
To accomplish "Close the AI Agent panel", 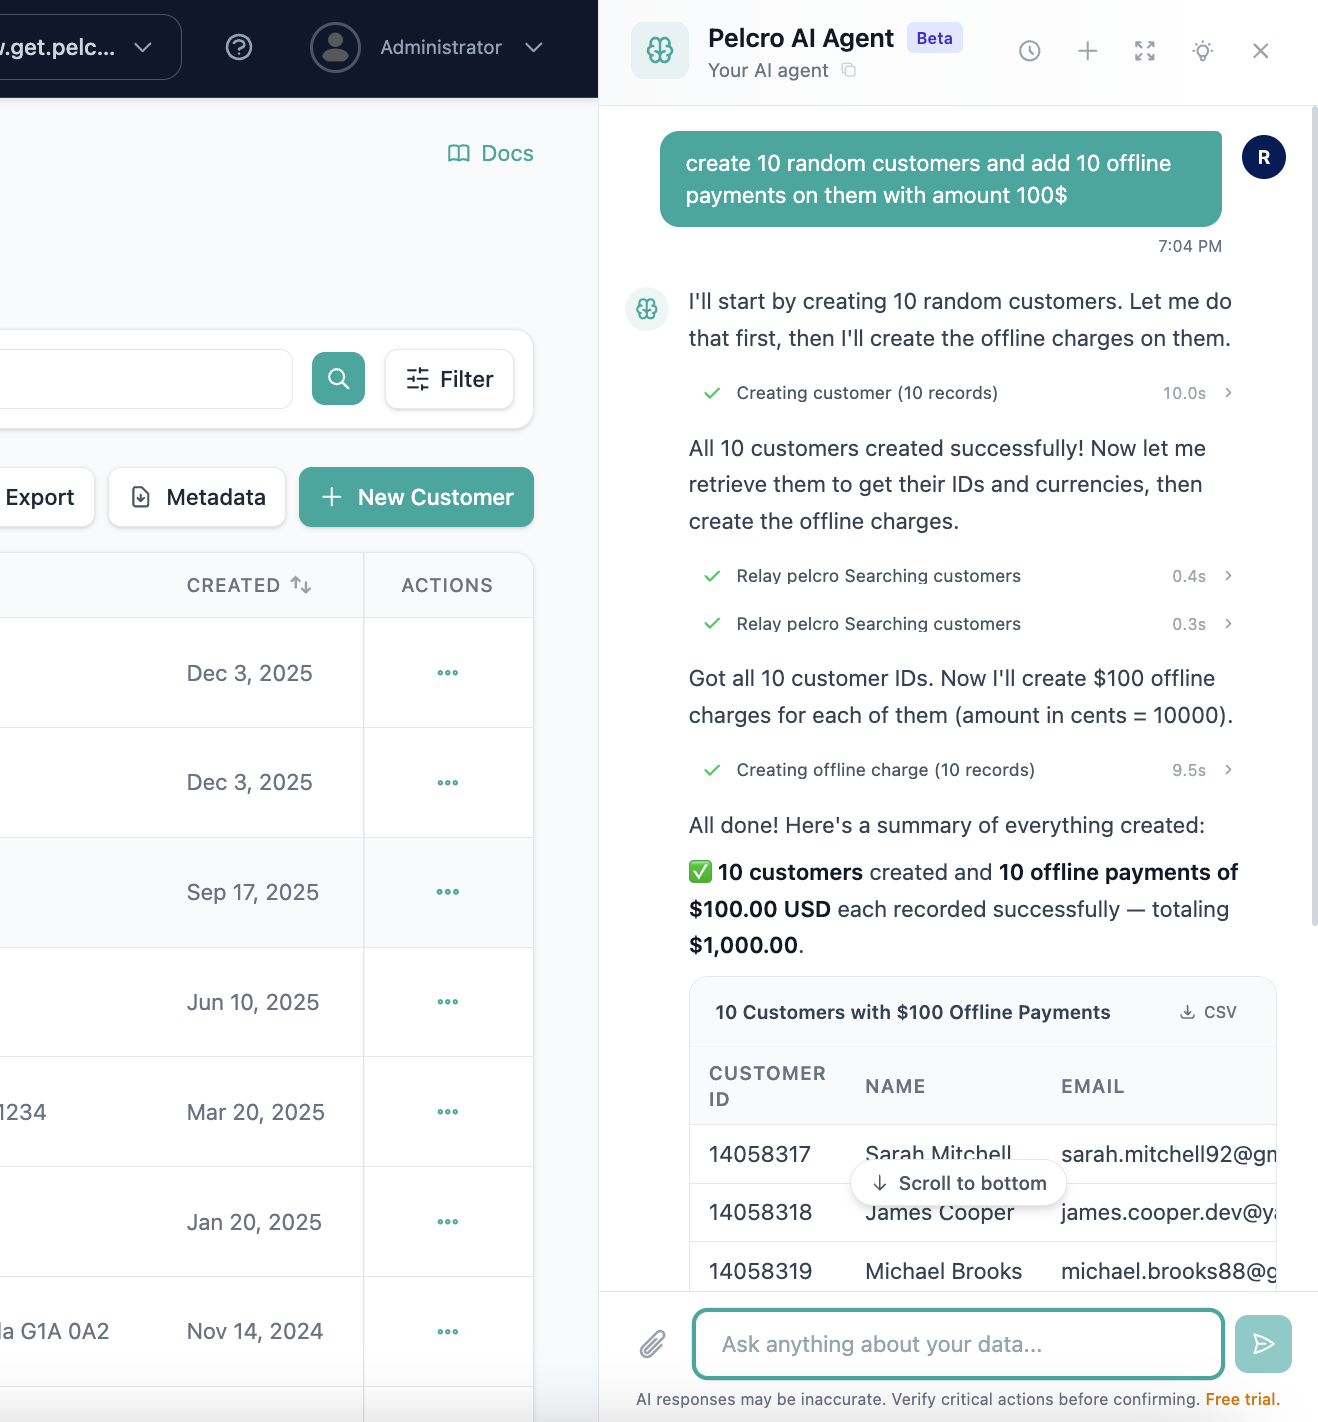I will point(1261,51).
